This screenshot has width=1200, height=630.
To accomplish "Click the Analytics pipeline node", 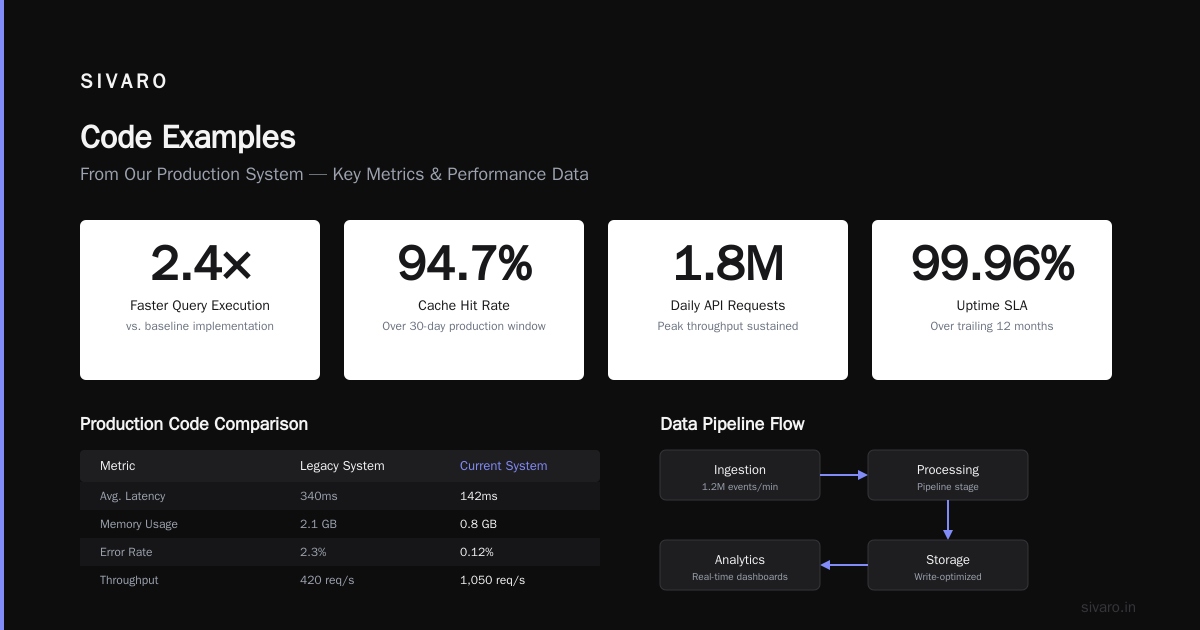I will tap(740, 565).
